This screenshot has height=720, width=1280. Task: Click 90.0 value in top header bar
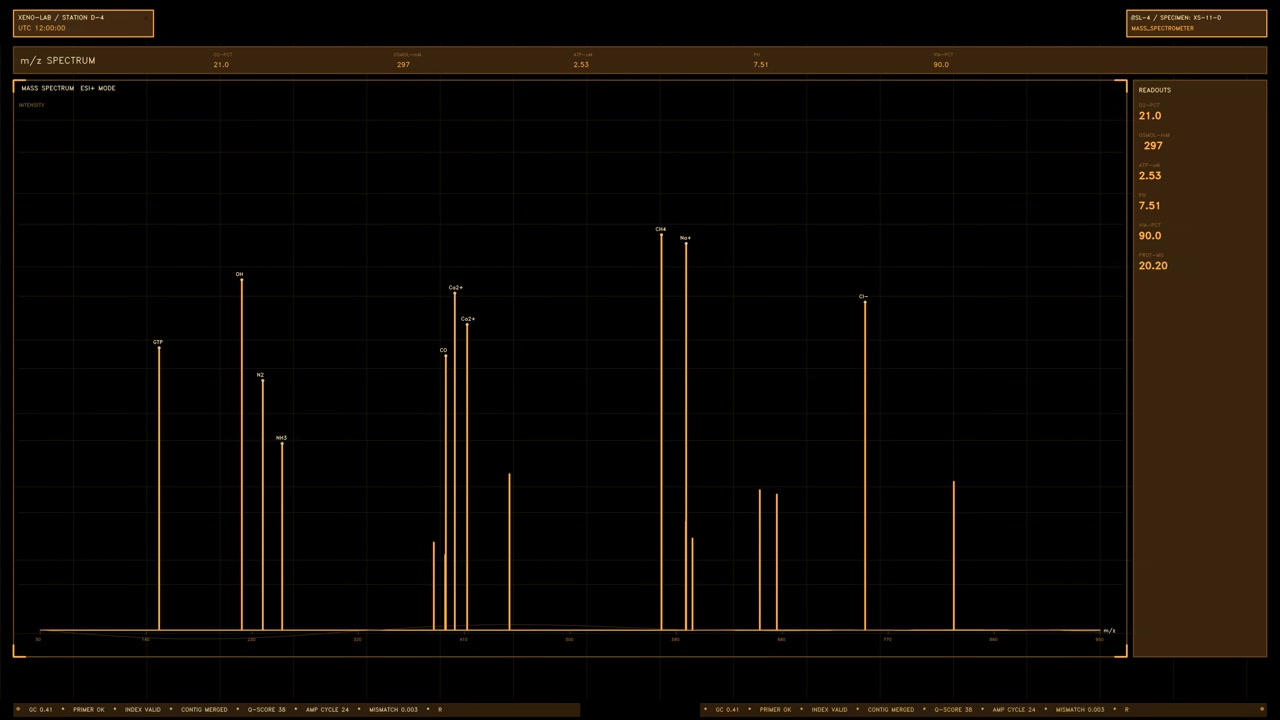pos(941,64)
